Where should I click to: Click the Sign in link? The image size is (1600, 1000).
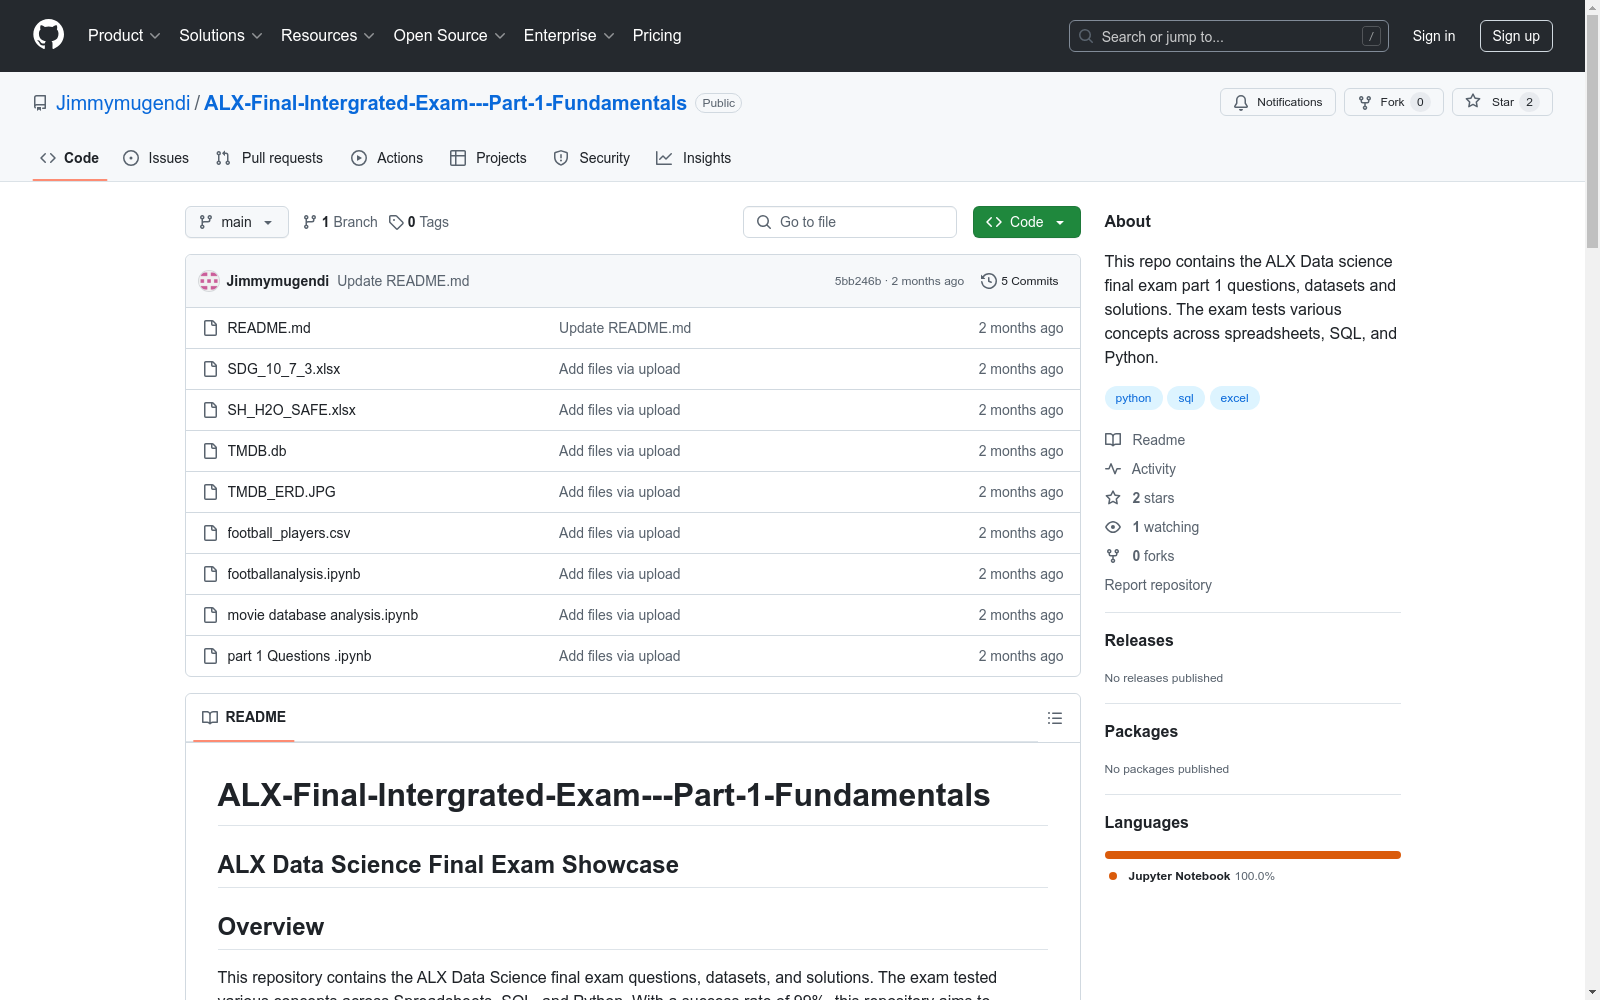(x=1434, y=36)
